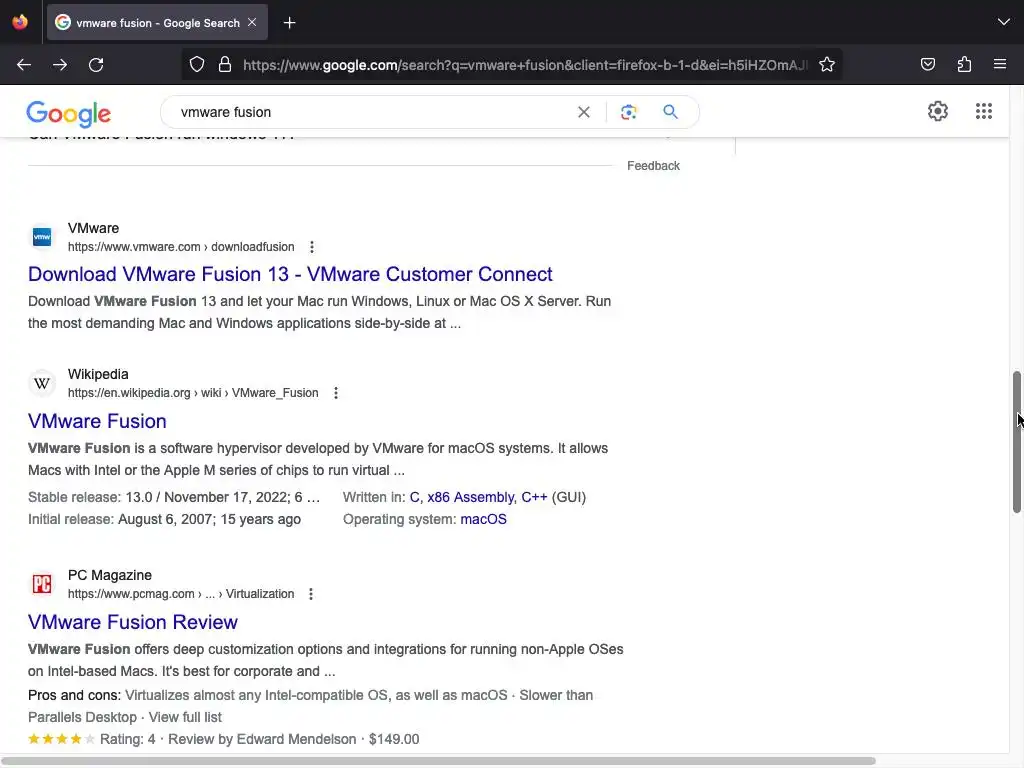
Task: Open tracking protection shield icon
Action: point(197,65)
